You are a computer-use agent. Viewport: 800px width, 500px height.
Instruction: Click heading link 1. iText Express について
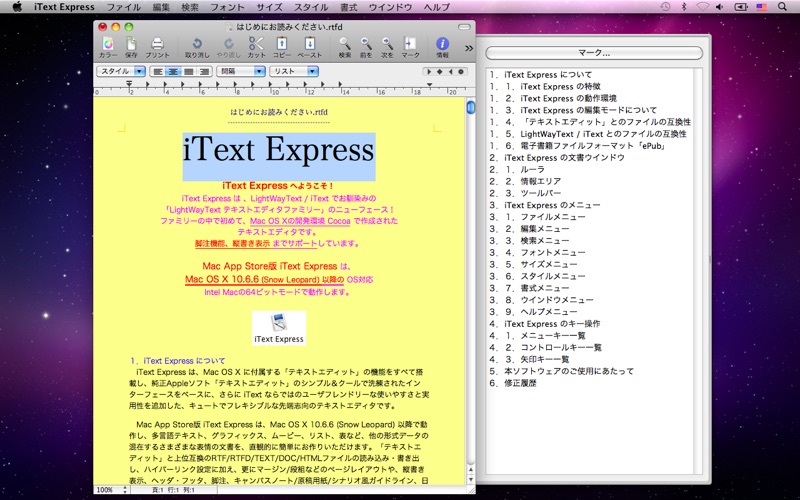[177, 361]
